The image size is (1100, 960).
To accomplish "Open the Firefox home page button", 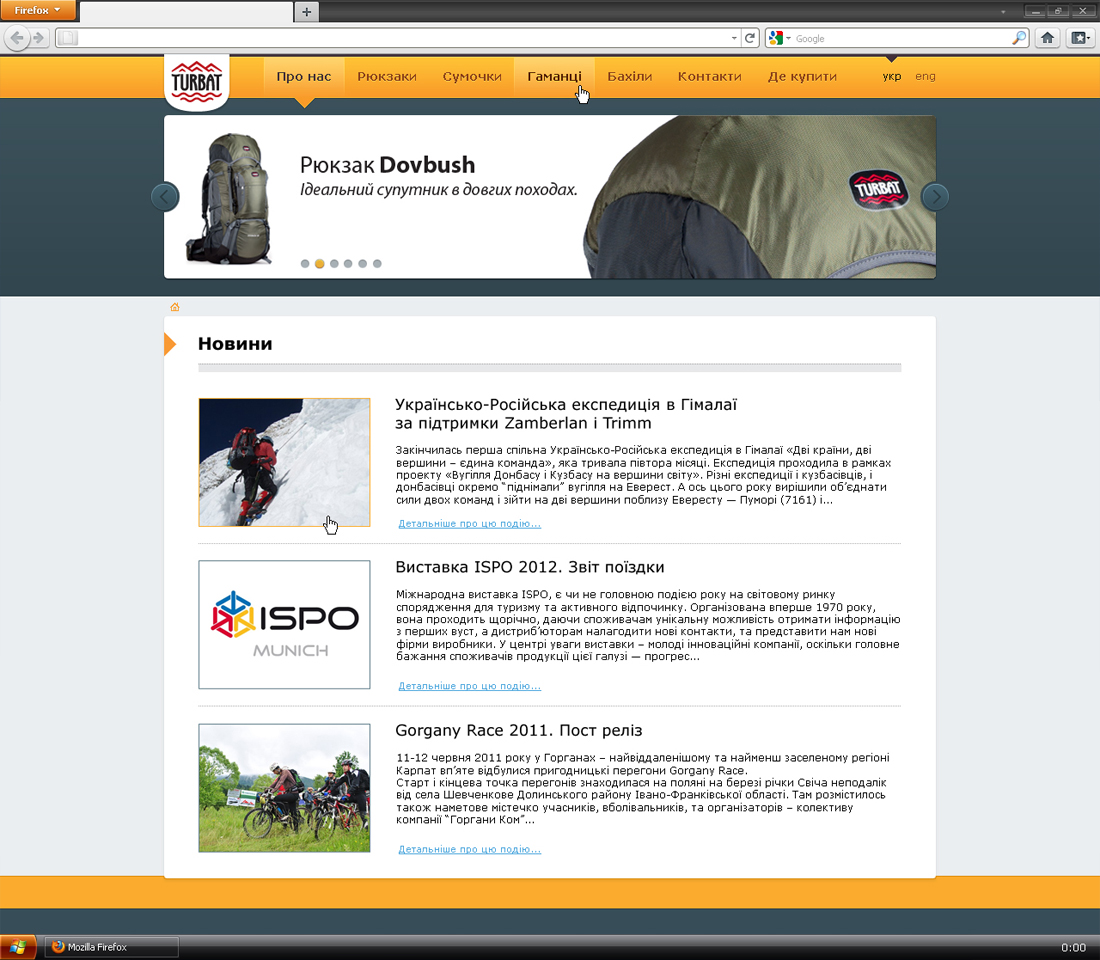I will point(1047,38).
